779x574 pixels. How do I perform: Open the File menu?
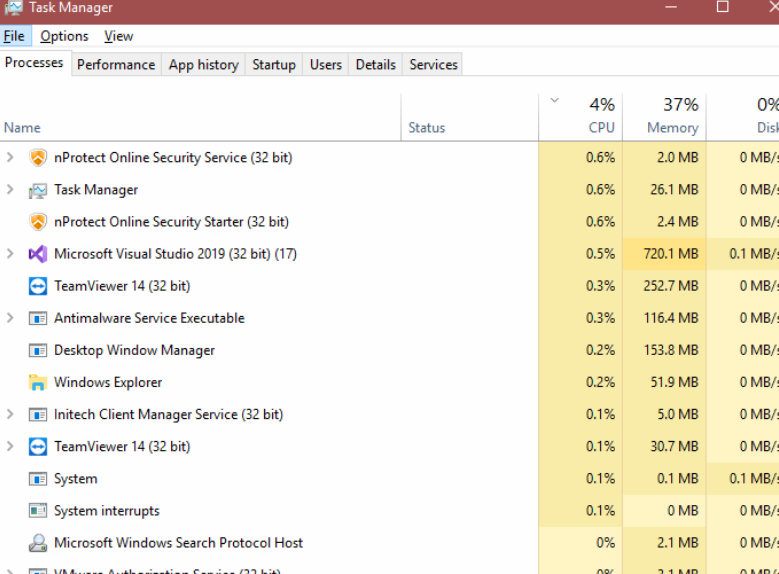coord(14,36)
